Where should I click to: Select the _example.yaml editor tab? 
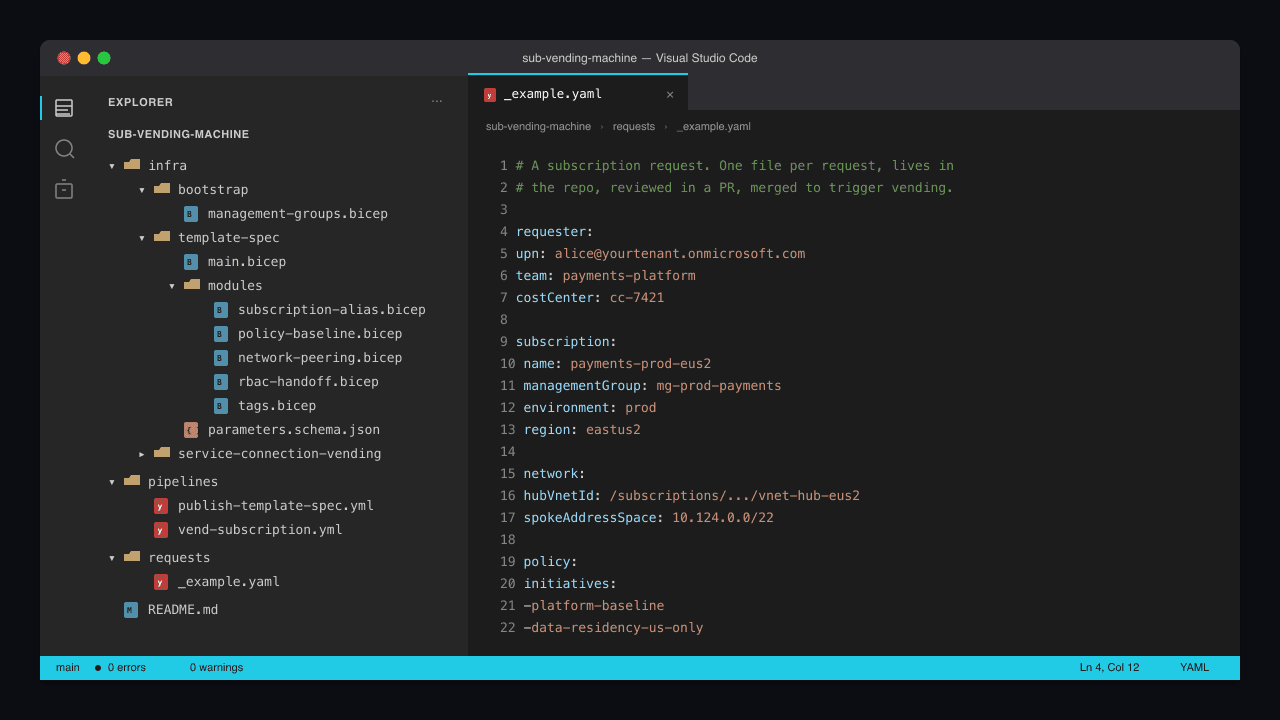coord(578,93)
